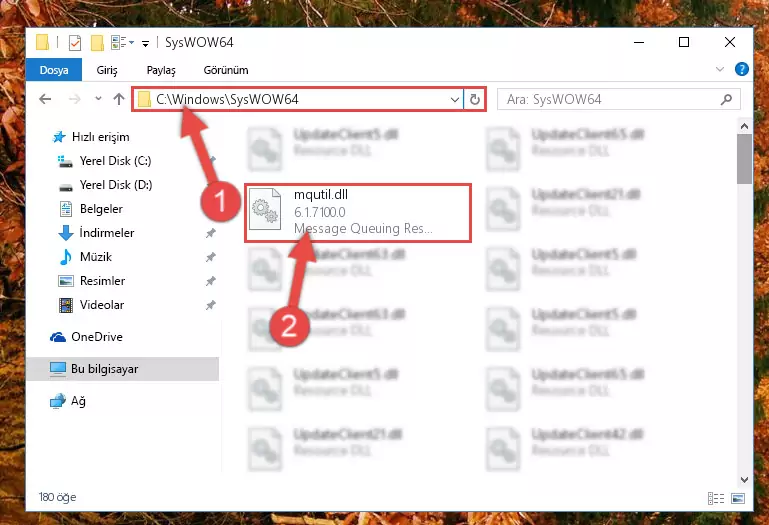
Task: Click the mqutil.dll file name
Action: 321,195
